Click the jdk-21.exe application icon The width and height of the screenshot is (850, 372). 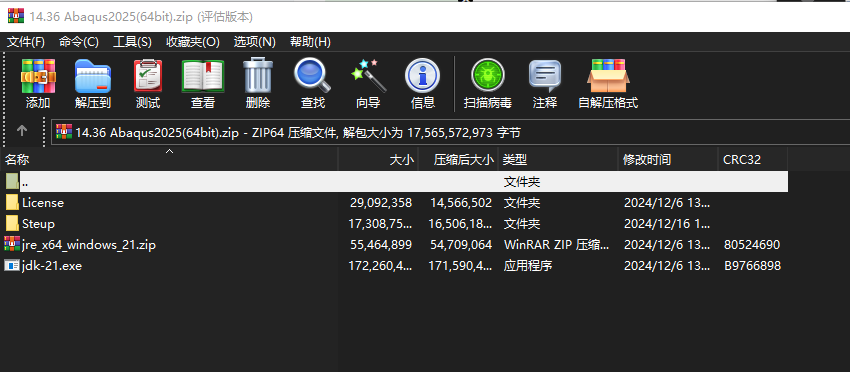[x=12, y=266]
